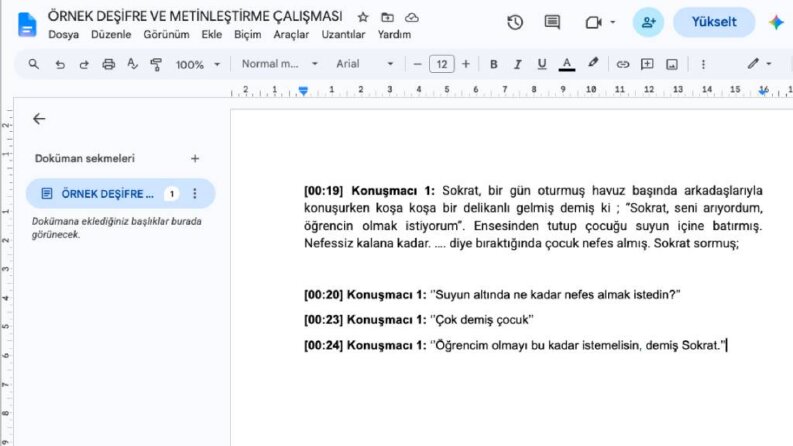This screenshot has height=446, width=793.
Task: Toggle italic formatting
Action: (x=517, y=64)
